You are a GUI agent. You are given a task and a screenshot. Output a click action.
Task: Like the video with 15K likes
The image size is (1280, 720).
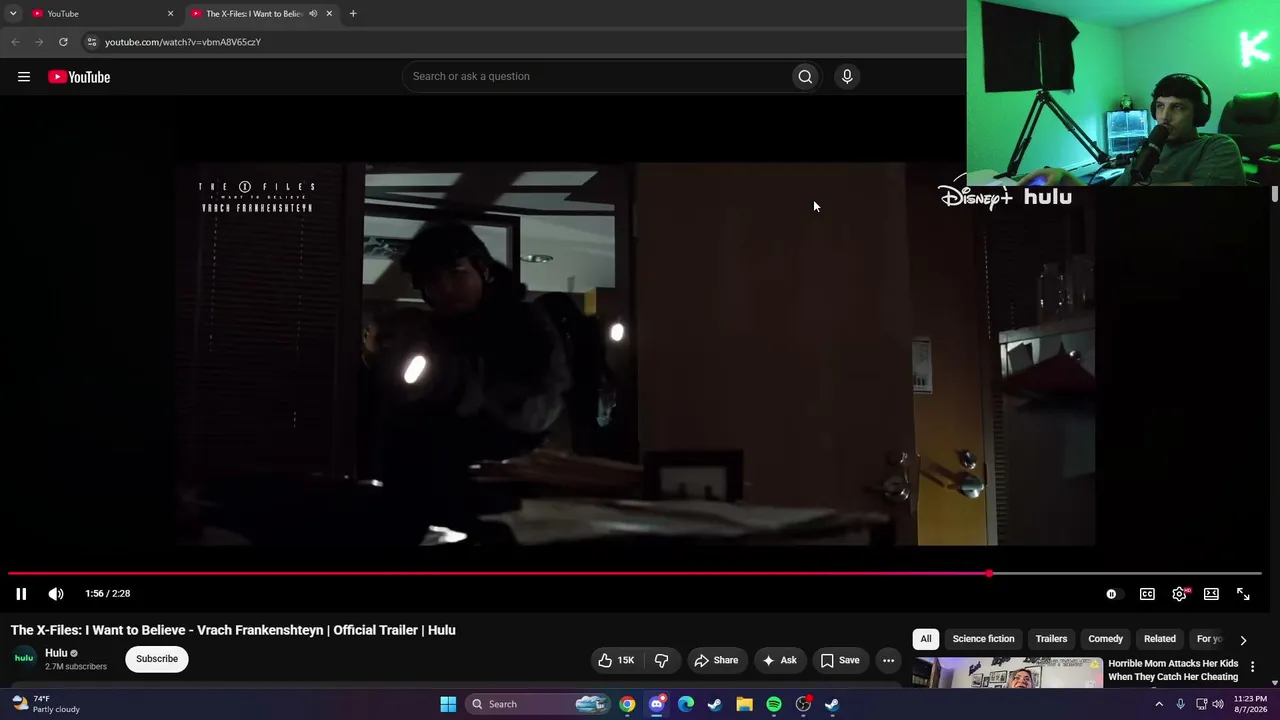[616, 660]
